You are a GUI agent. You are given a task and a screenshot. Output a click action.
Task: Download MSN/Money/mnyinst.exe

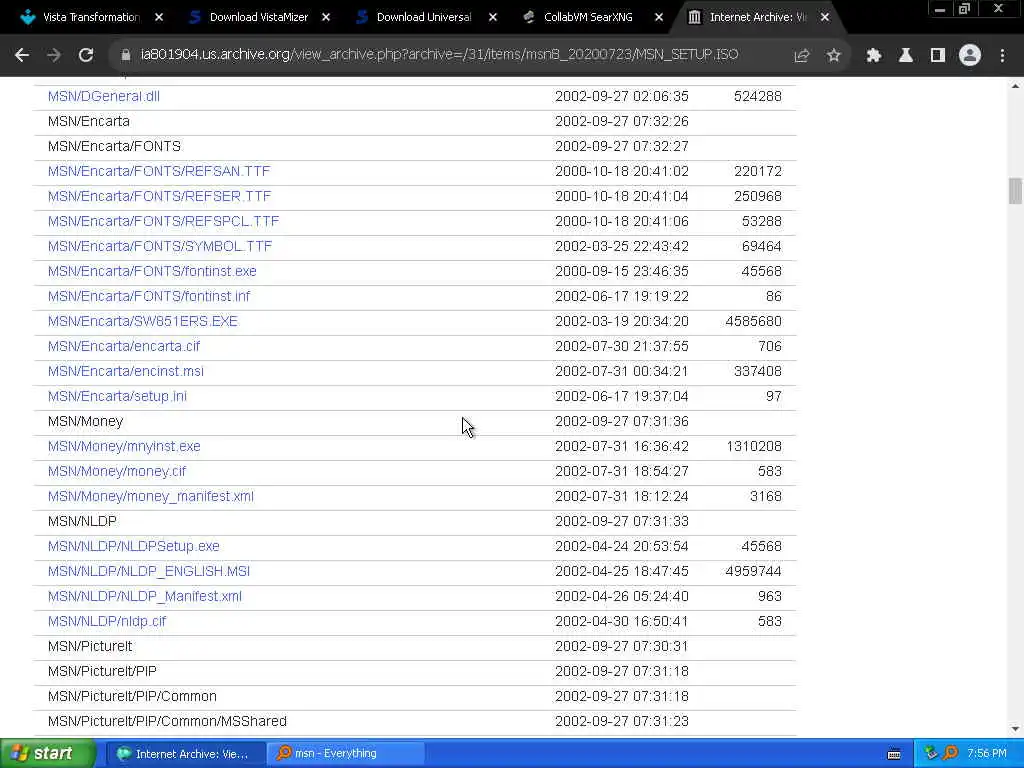(x=124, y=446)
